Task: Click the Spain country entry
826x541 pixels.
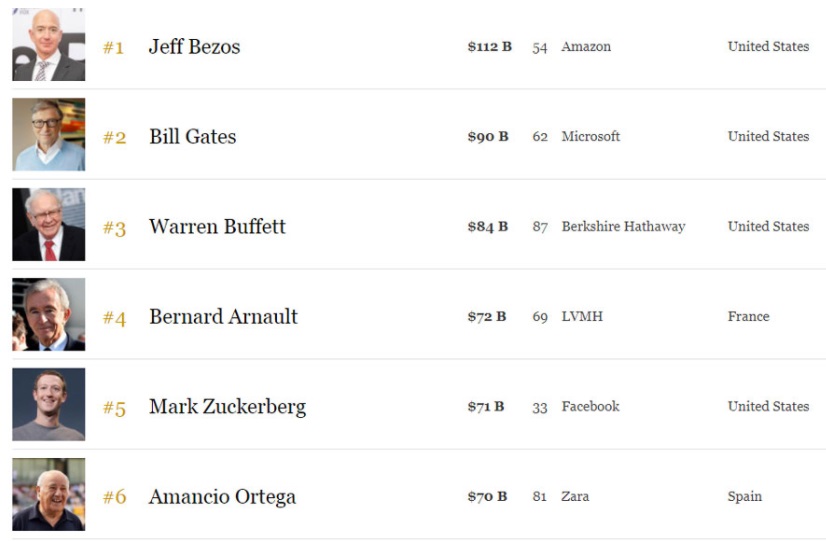Action: click(744, 497)
